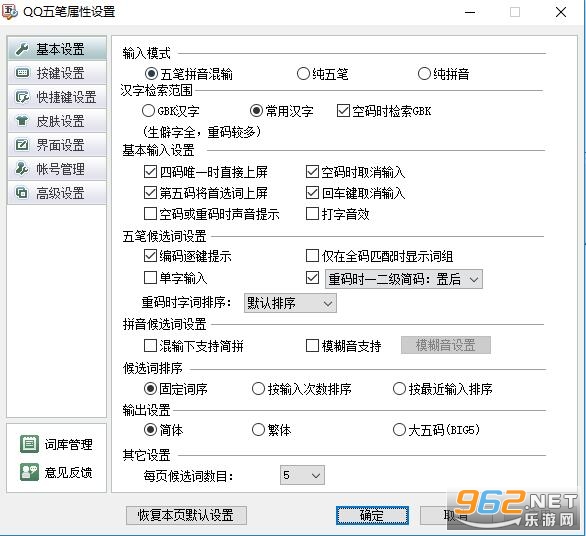Click the keyboard icon beside 按键设置
586x536 pixels.
coord(22,73)
